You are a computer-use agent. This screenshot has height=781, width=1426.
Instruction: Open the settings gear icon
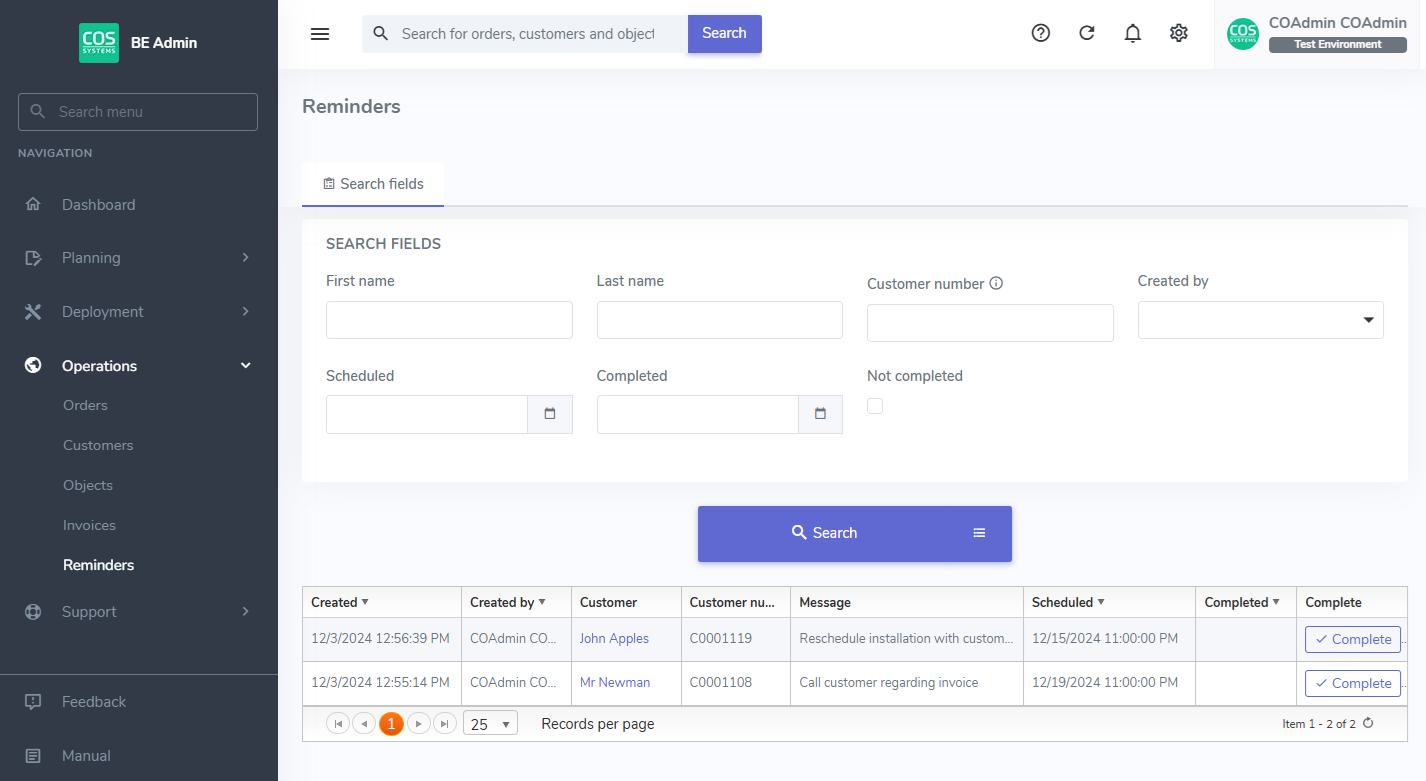(x=1179, y=33)
